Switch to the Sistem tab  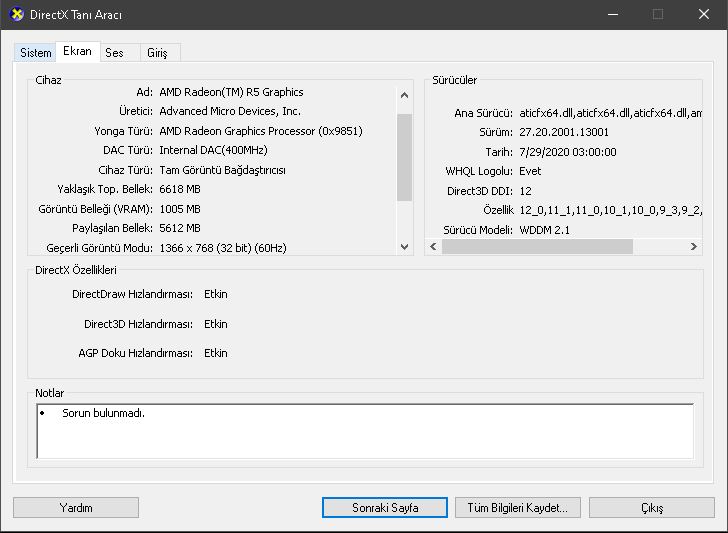click(x=35, y=52)
